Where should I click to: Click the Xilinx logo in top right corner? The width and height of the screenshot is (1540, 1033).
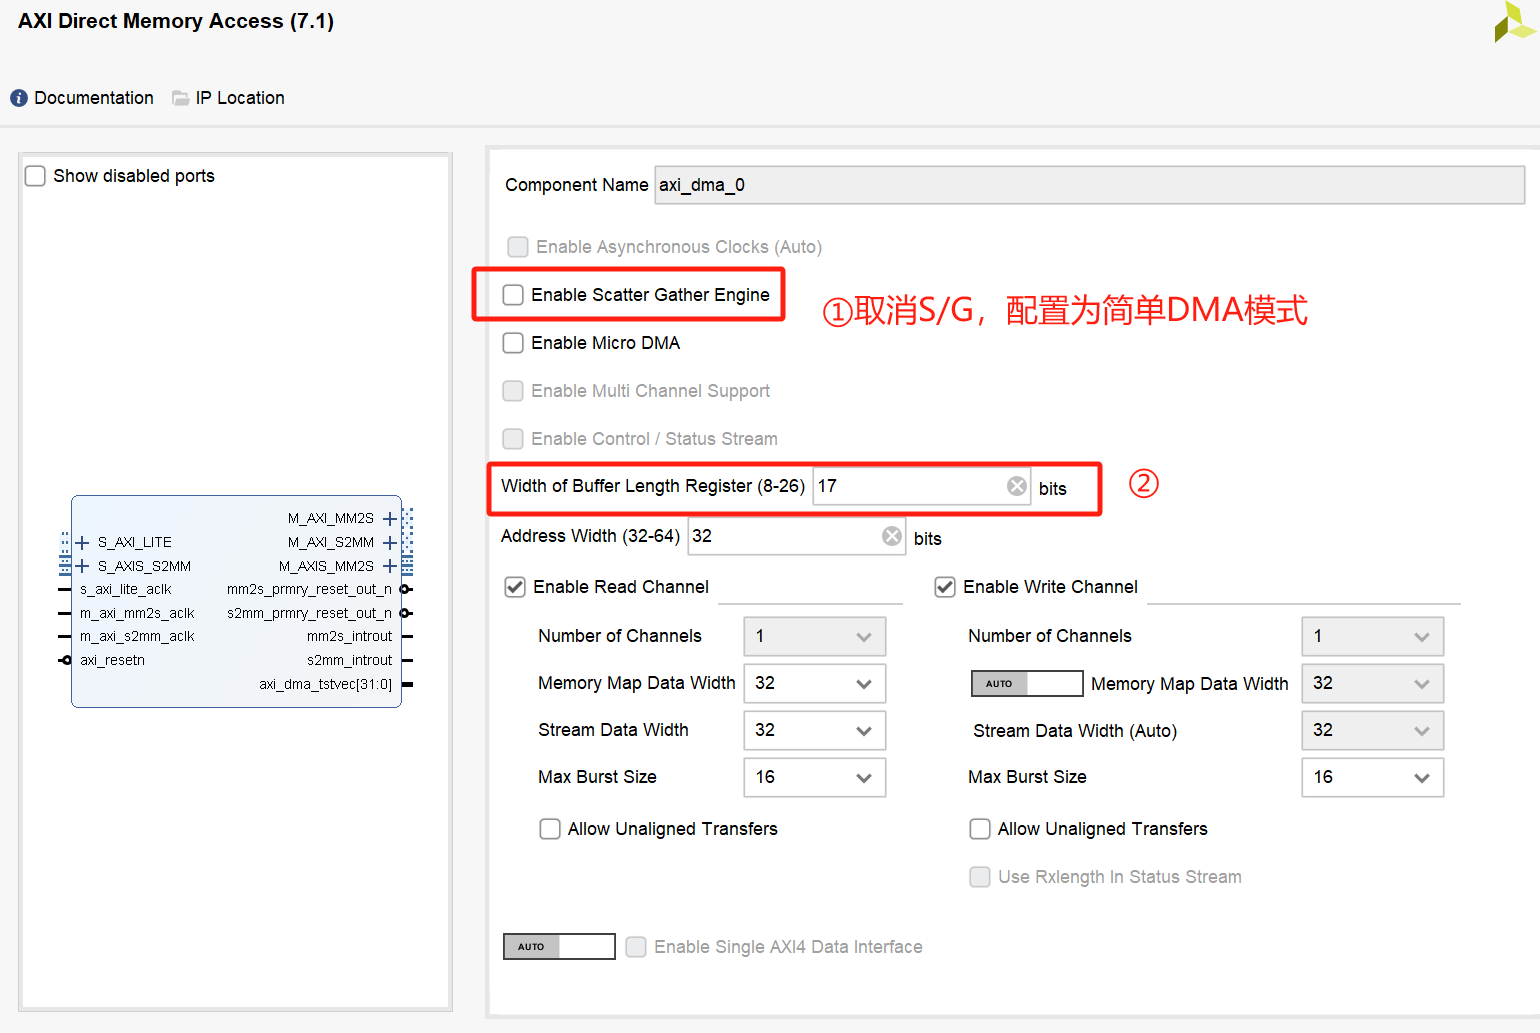tap(1514, 22)
